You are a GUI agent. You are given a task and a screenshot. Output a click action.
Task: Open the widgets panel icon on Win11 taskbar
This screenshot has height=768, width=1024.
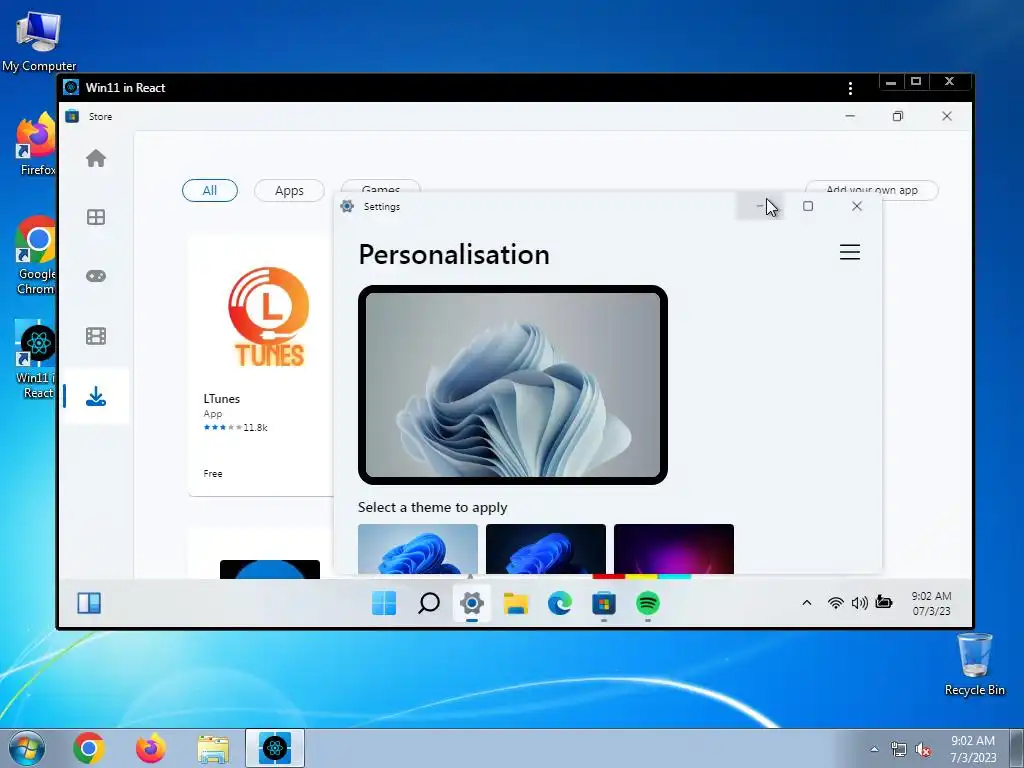89,603
